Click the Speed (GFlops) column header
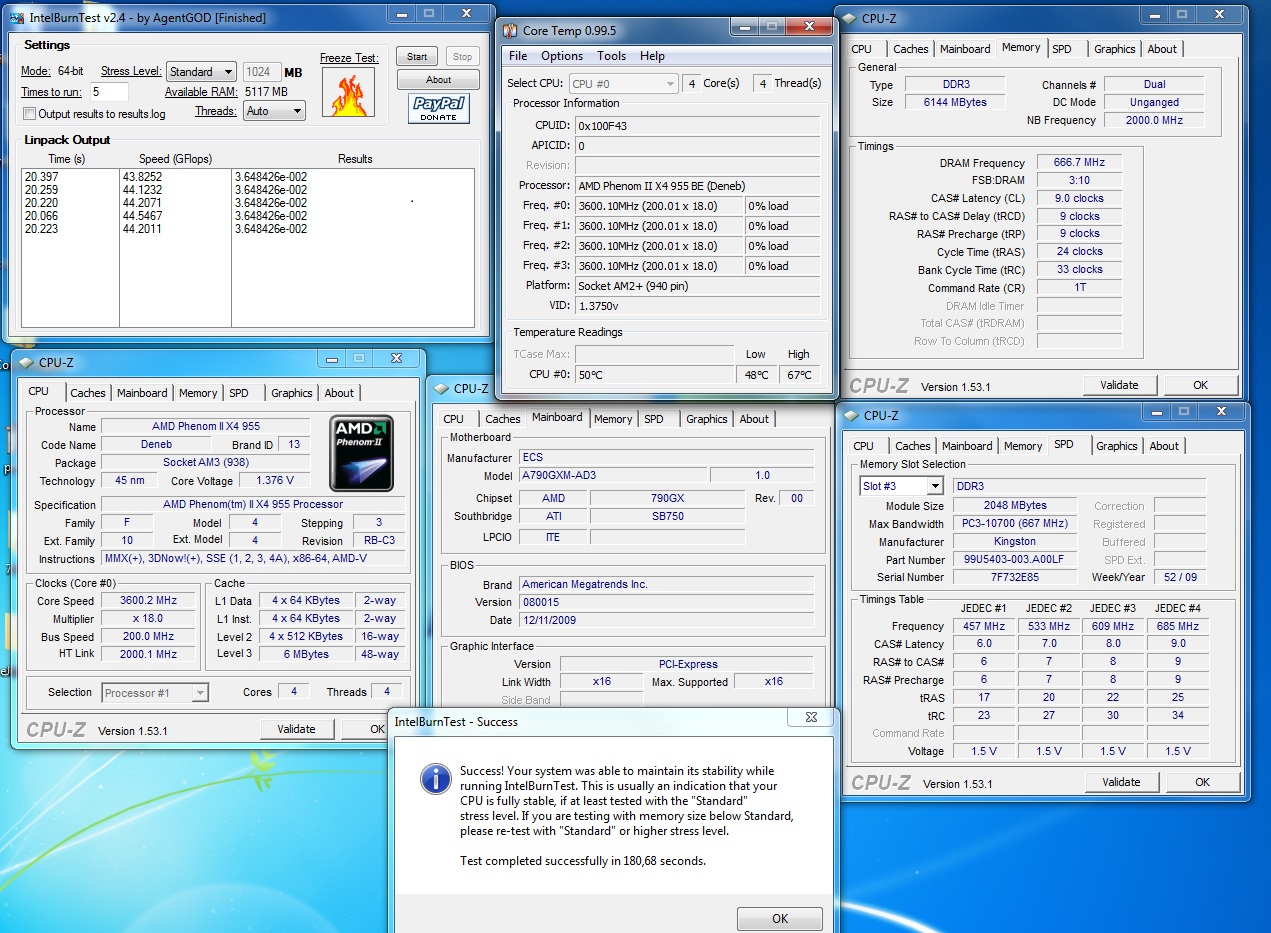This screenshot has height=933, width=1271. tap(175, 159)
